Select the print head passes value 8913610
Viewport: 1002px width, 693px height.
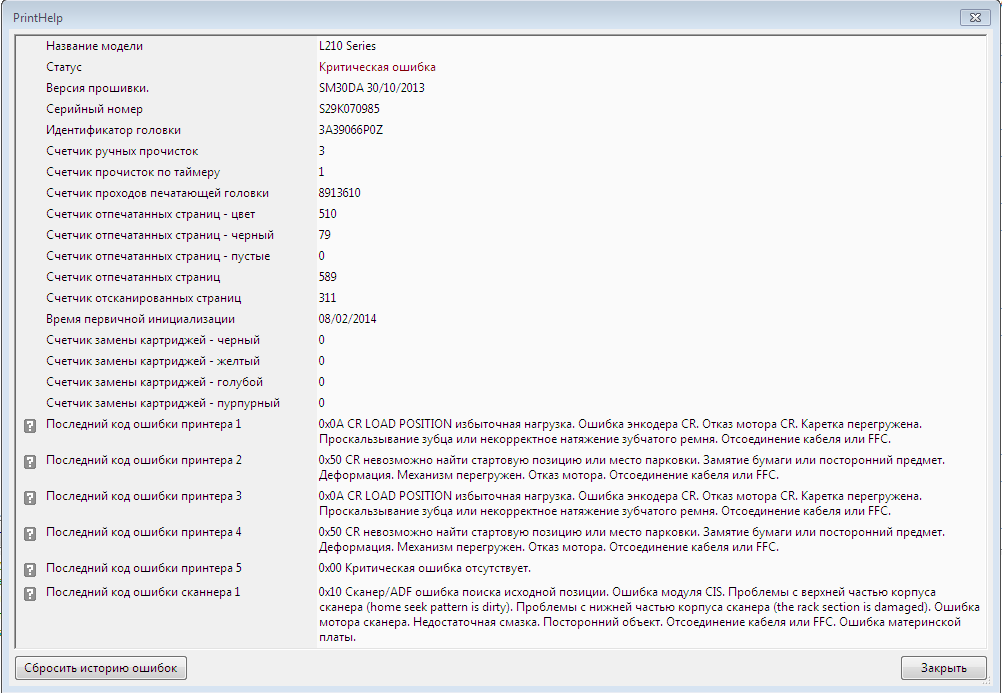(x=340, y=193)
